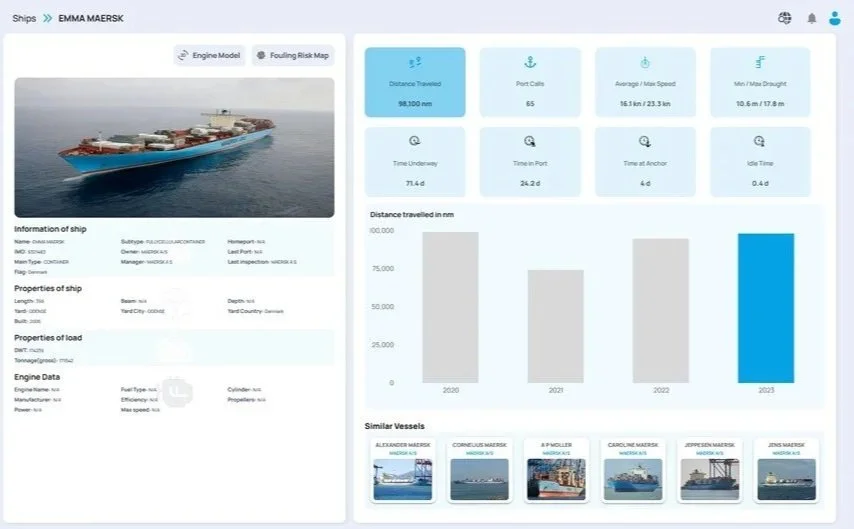This screenshot has height=529, width=854.
Task: Click the 25,000 axis label
Action: click(x=383, y=345)
